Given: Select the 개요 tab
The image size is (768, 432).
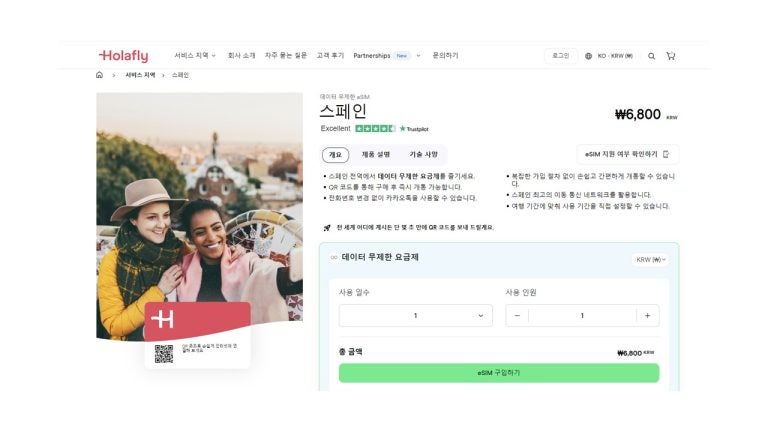Looking at the screenshot, I should 336,155.
